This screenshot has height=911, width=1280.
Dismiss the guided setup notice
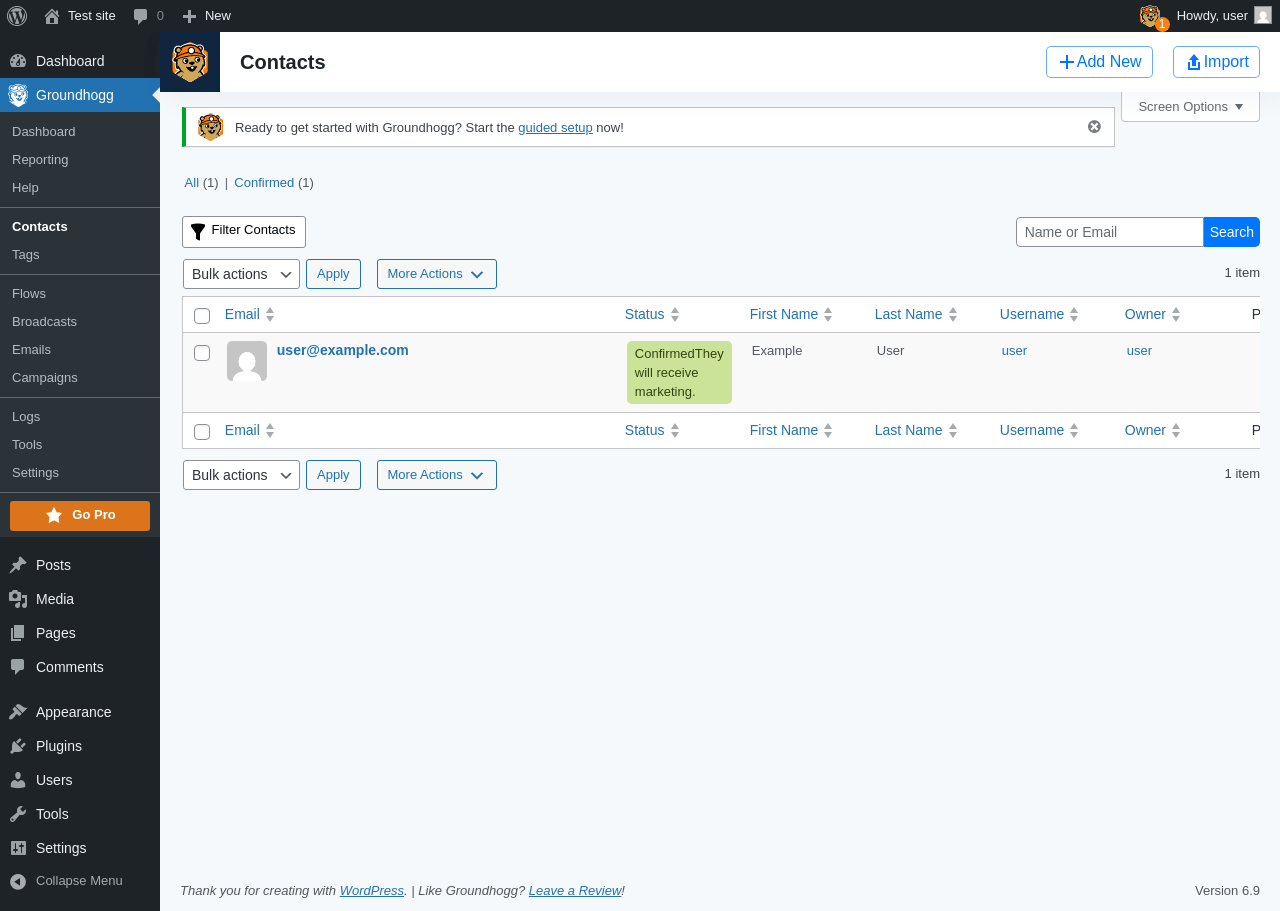pos(1094,127)
